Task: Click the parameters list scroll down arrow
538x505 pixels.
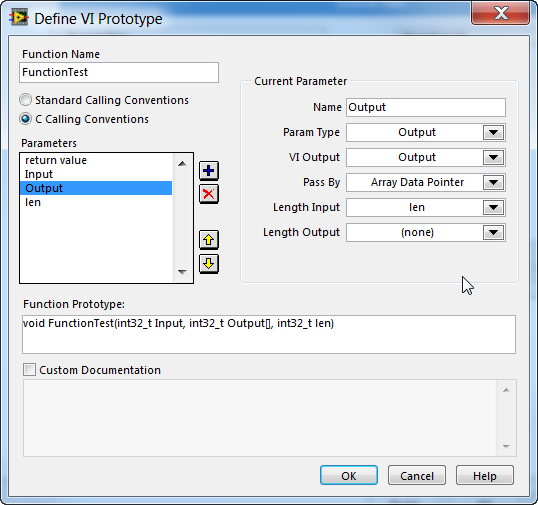Action: (x=183, y=272)
